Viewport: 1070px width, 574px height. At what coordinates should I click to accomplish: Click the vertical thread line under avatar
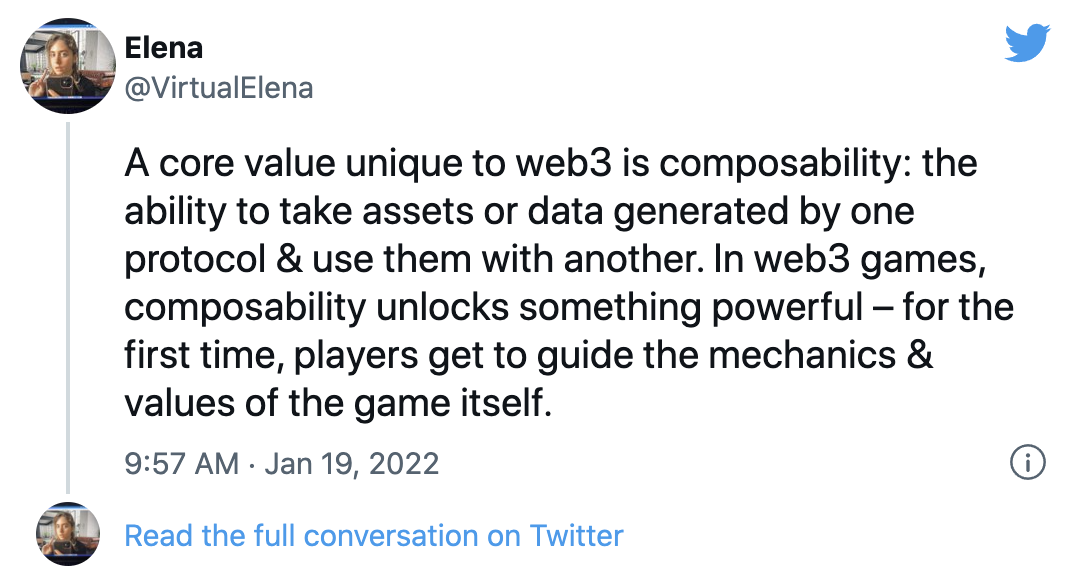click(68, 300)
